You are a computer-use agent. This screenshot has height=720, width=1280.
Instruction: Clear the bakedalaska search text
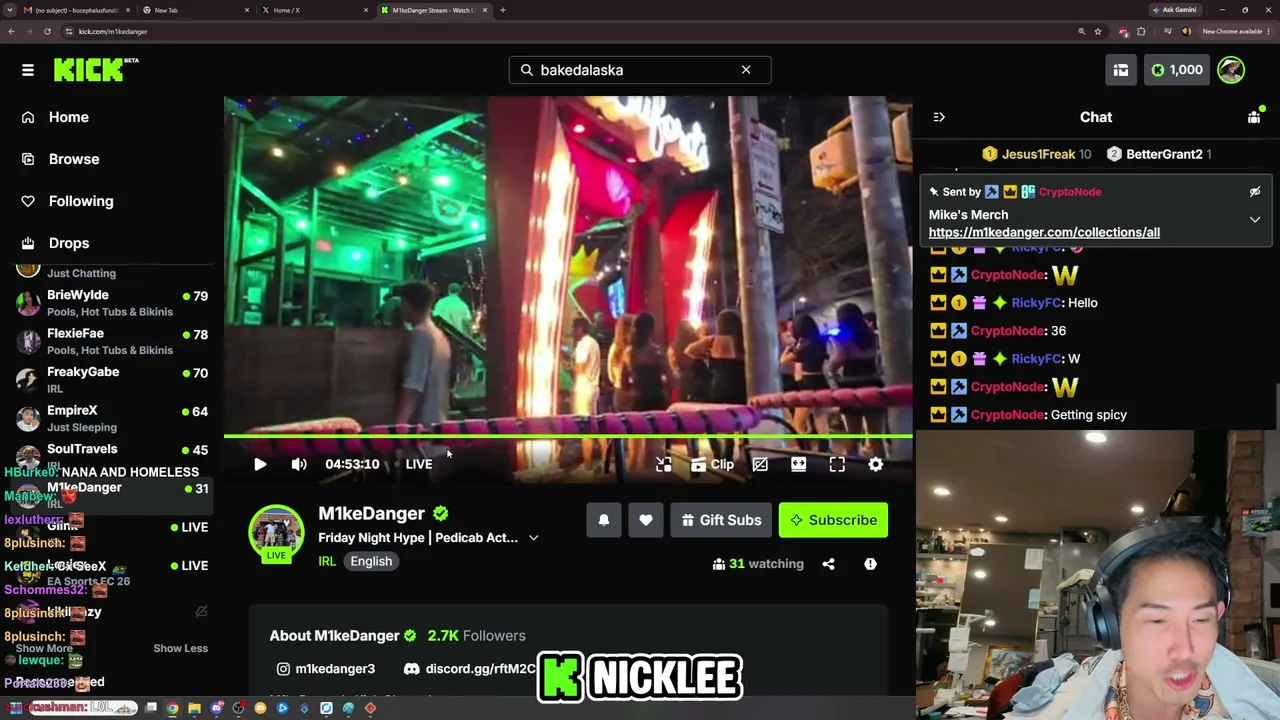click(746, 70)
